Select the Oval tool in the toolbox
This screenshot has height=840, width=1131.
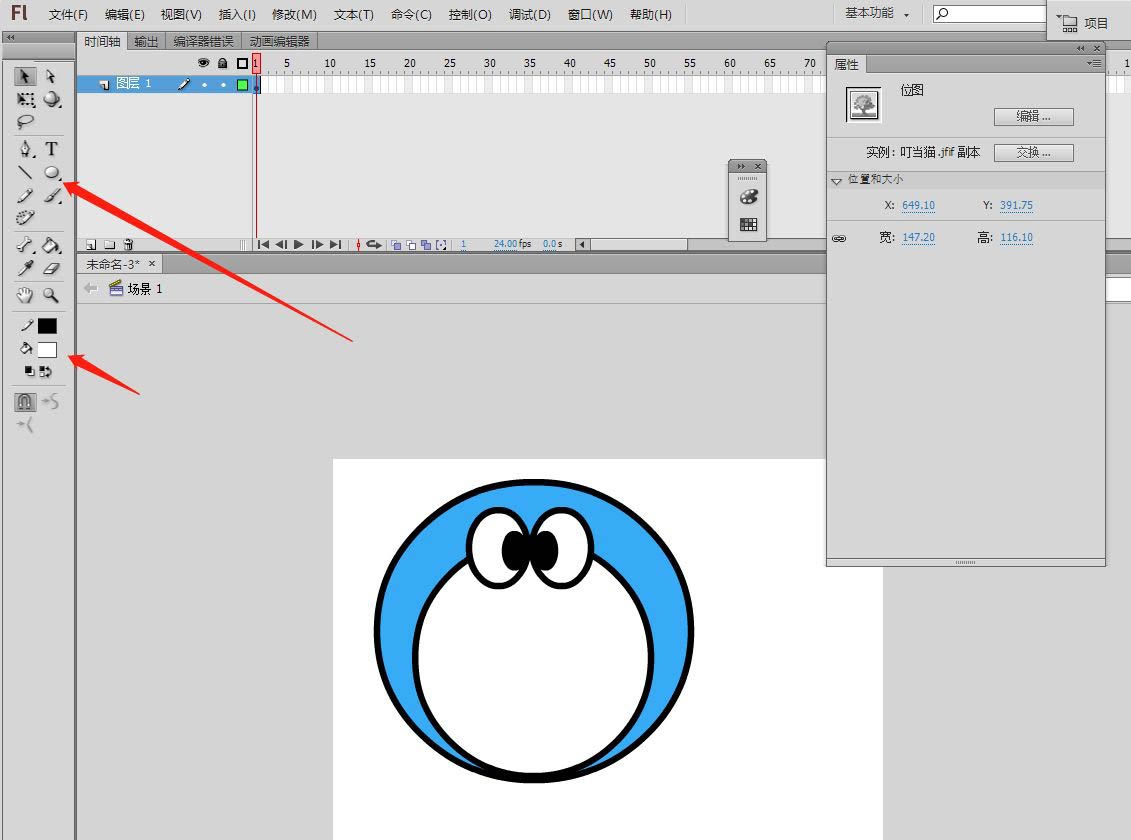[x=52, y=172]
